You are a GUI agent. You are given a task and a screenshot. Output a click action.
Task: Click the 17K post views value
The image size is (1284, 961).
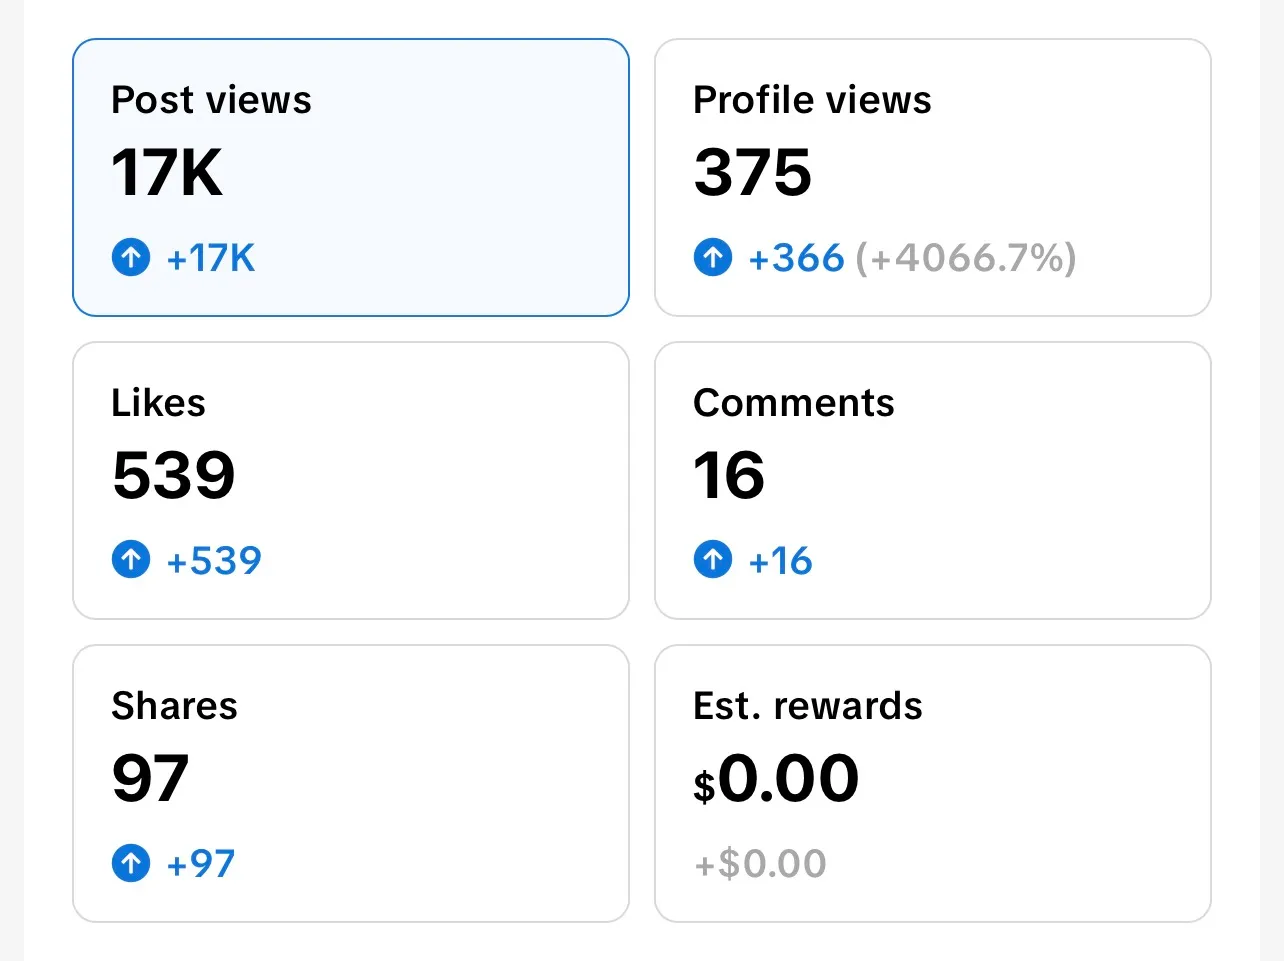click(x=166, y=172)
